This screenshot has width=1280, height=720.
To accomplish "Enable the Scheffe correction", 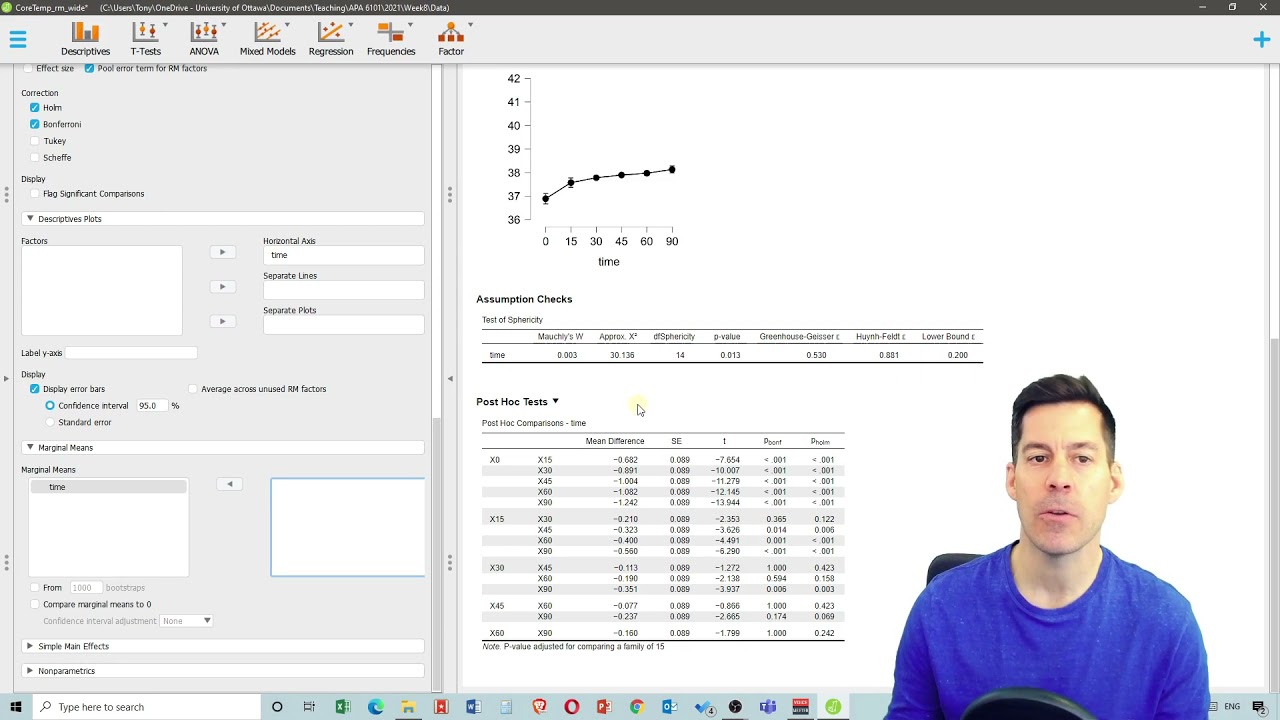I will click(x=35, y=157).
